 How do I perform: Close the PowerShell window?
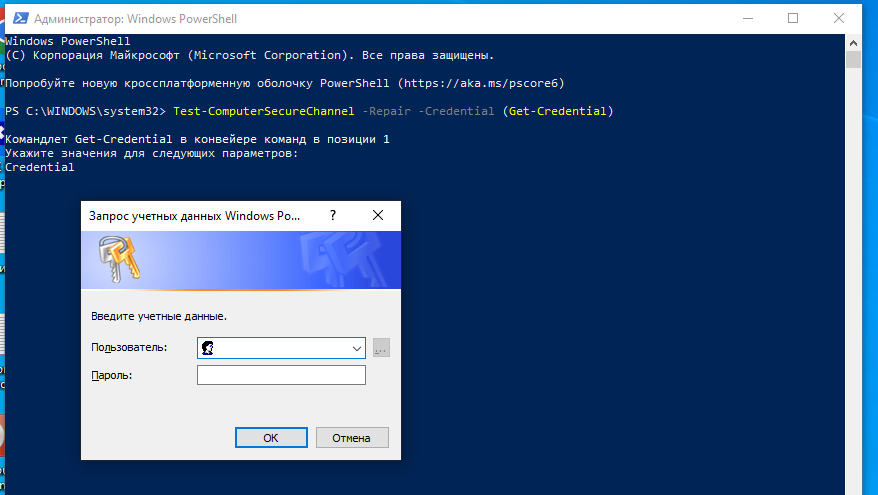839,18
